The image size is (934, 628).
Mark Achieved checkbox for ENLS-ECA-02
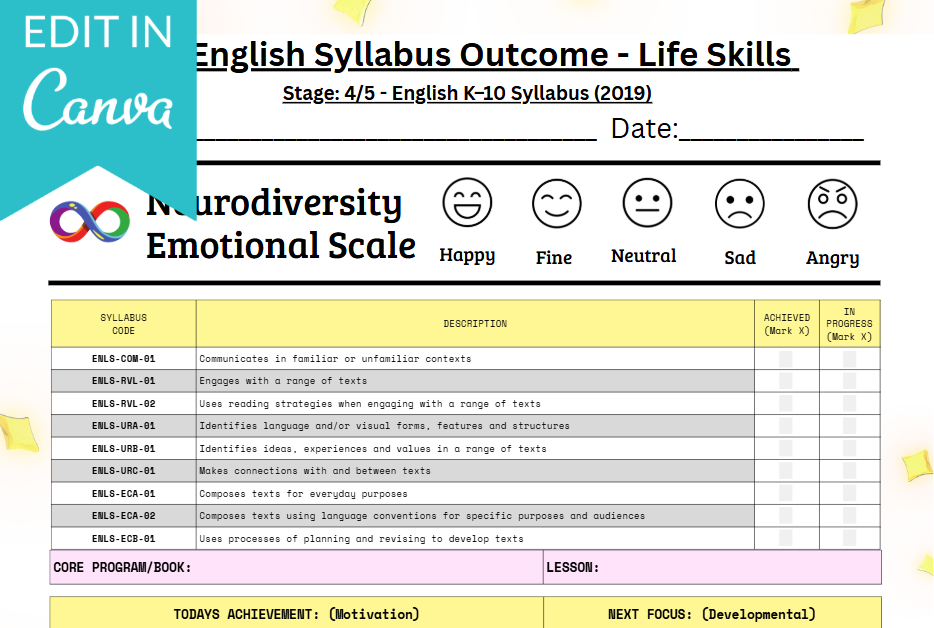786,515
